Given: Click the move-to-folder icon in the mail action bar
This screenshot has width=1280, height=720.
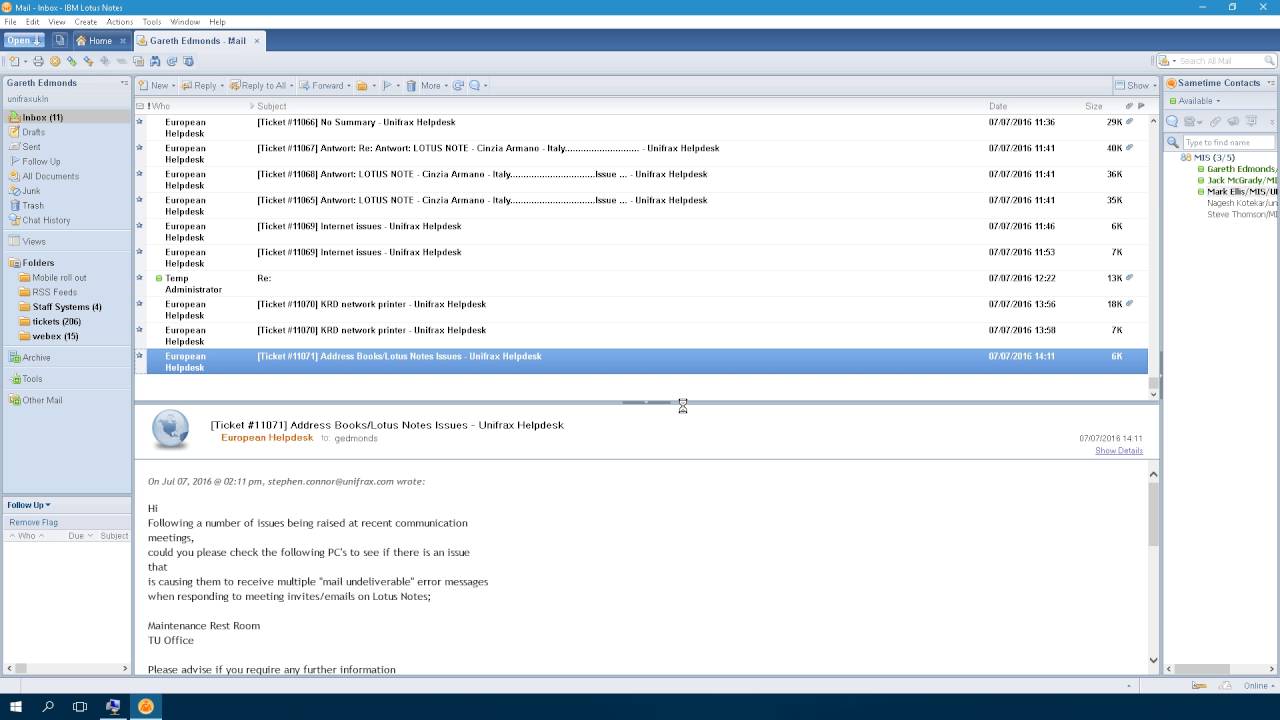Looking at the screenshot, I should tap(362, 86).
